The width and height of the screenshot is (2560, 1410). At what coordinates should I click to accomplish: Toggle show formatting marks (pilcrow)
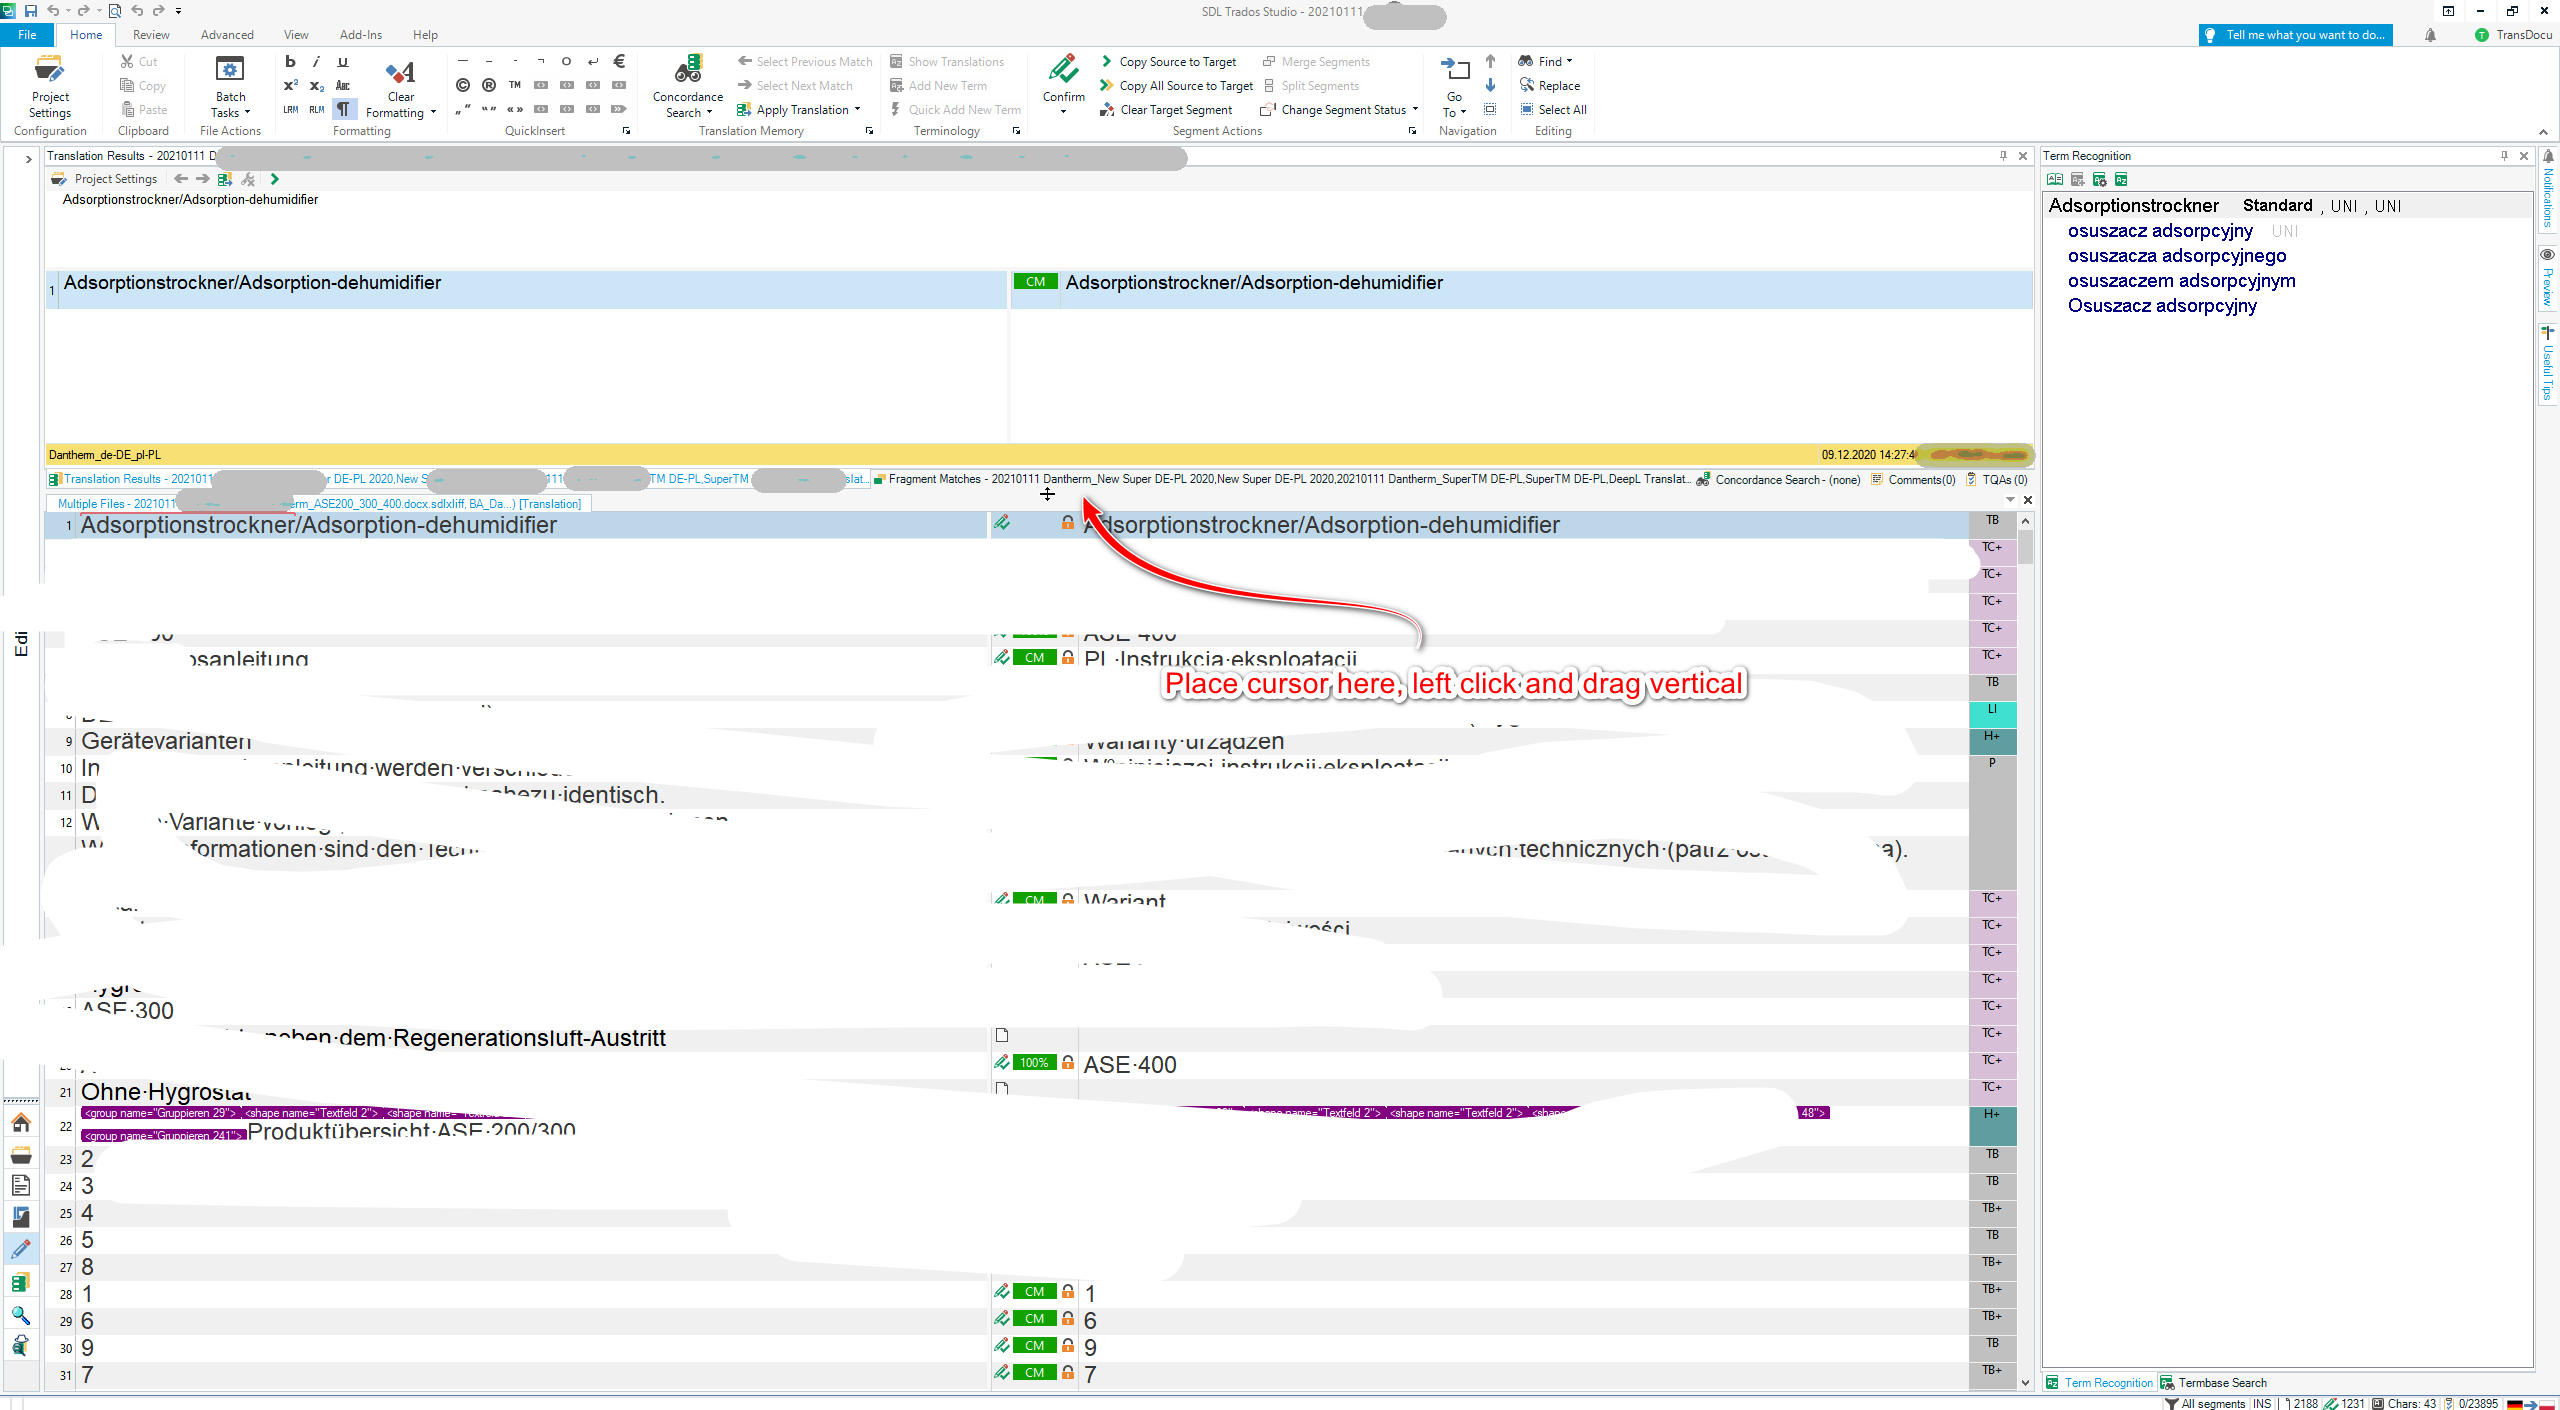[343, 109]
